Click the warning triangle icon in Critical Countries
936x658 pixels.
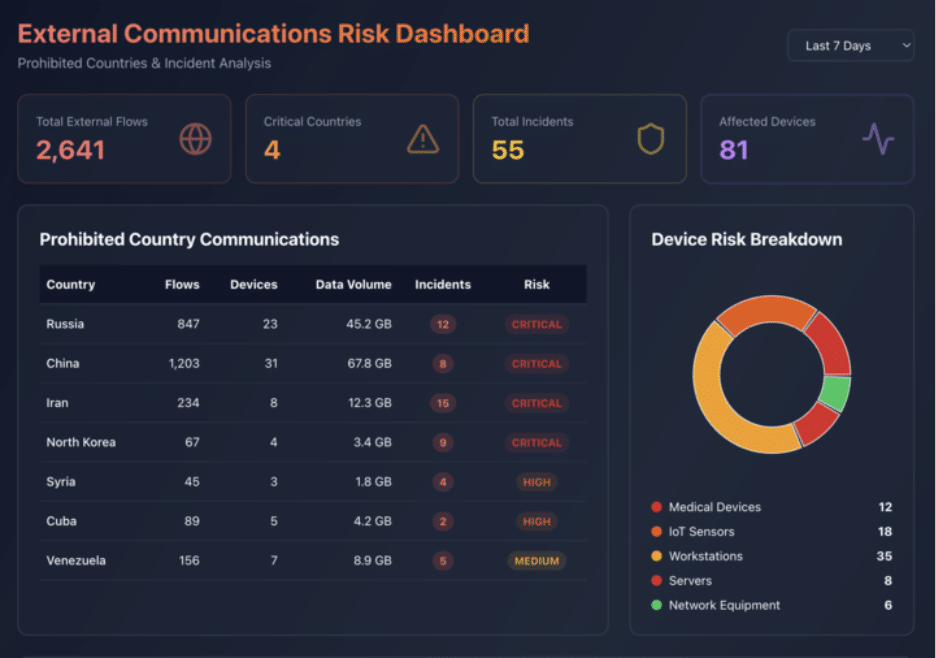coord(423,139)
